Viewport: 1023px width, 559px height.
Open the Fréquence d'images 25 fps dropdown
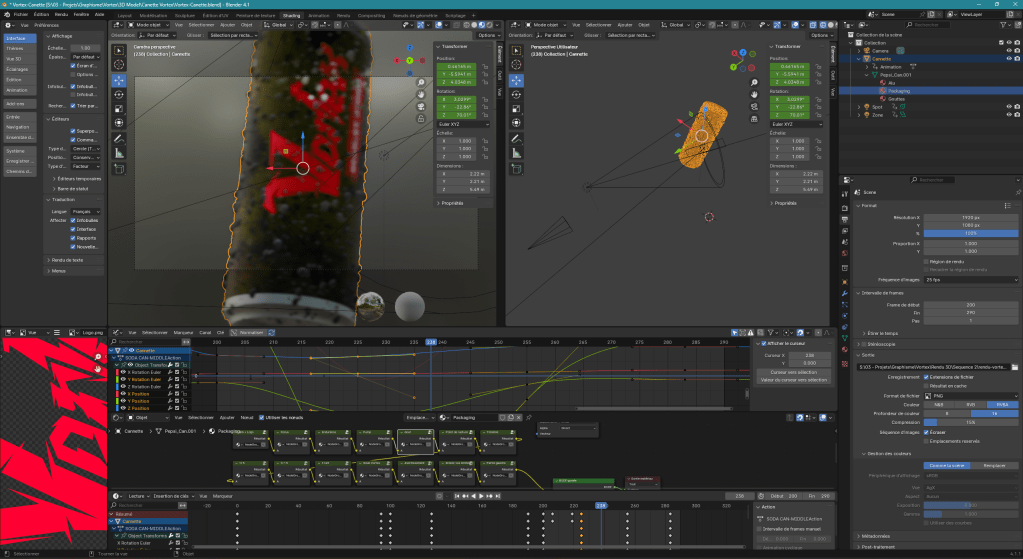coord(971,280)
